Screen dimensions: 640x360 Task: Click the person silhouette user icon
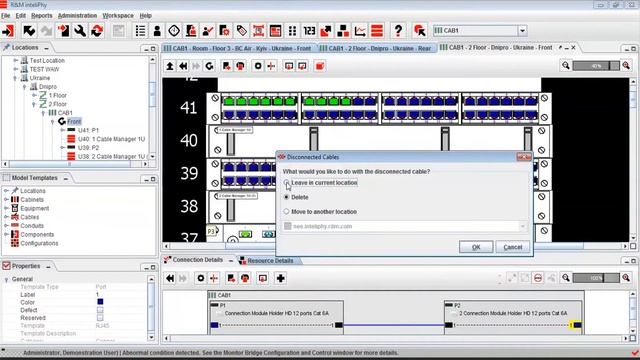coord(157,31)
